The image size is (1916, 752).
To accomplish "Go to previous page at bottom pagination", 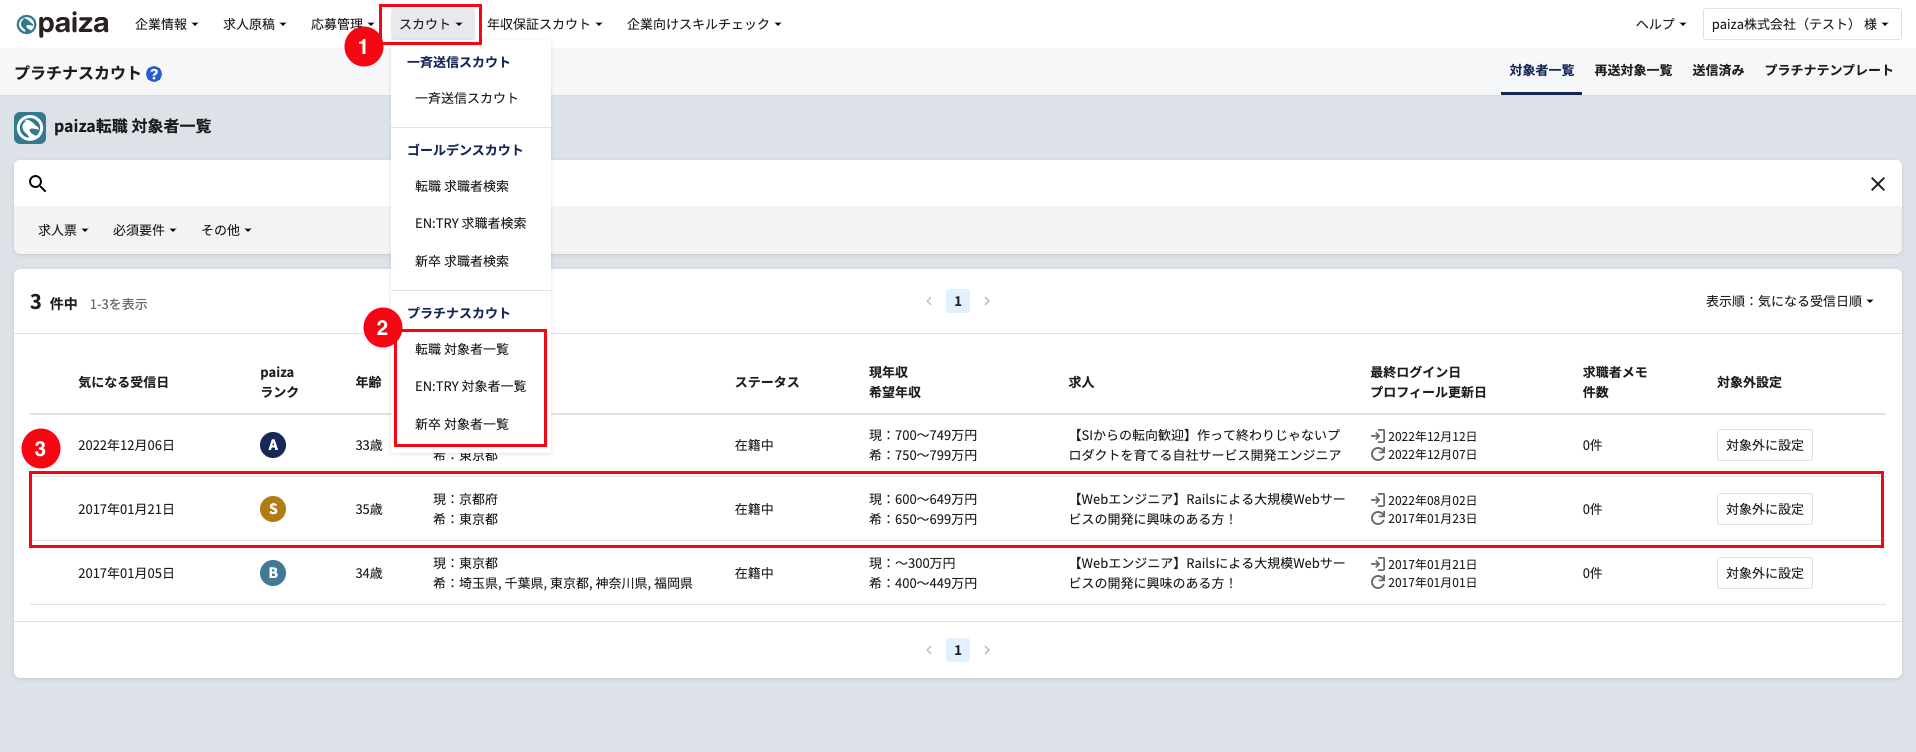I will 929,650.
